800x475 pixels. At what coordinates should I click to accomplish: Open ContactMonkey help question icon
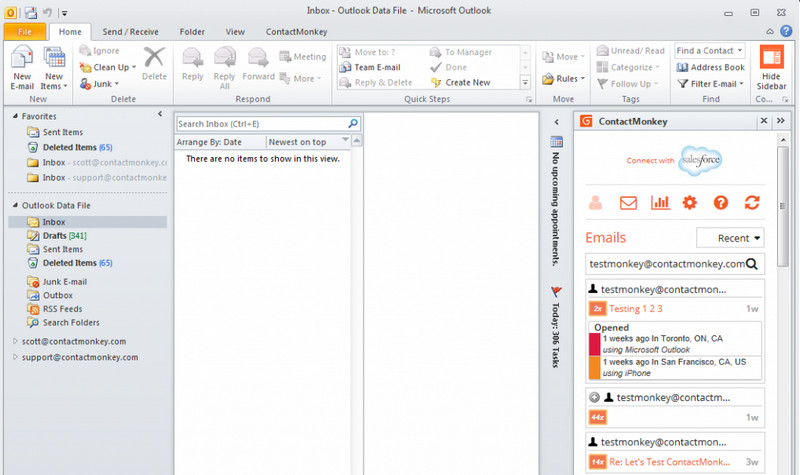(720, 203)
